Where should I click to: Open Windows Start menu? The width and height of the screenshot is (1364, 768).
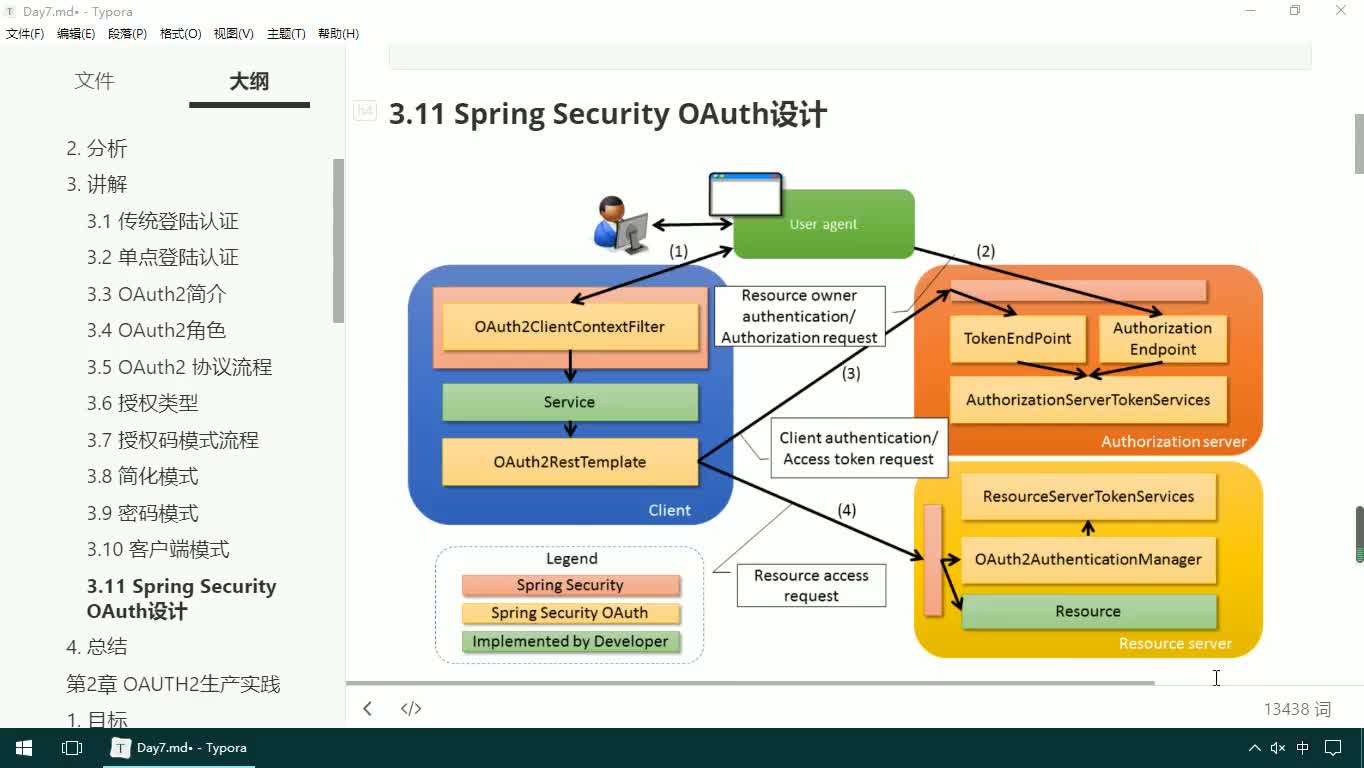[24, 747]
